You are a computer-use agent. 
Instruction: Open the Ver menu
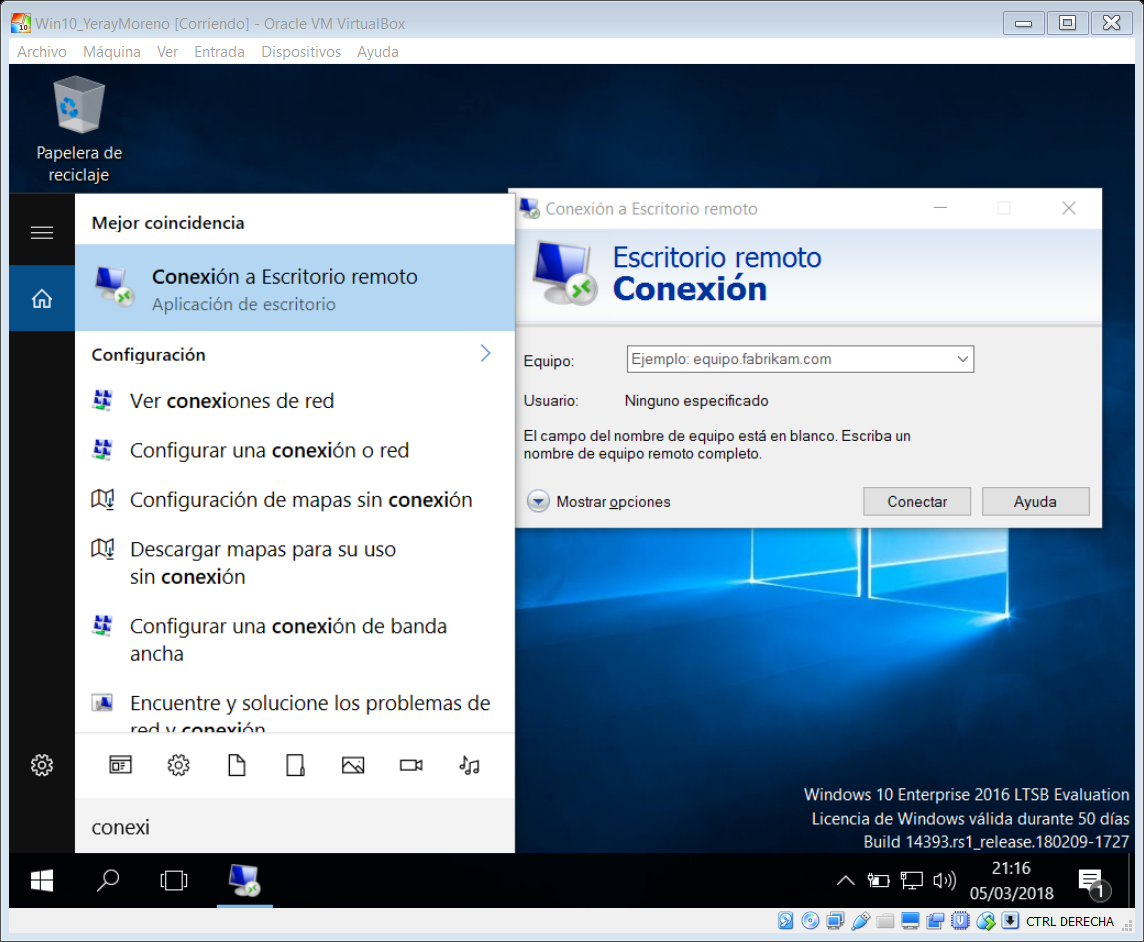click(167, 52)
